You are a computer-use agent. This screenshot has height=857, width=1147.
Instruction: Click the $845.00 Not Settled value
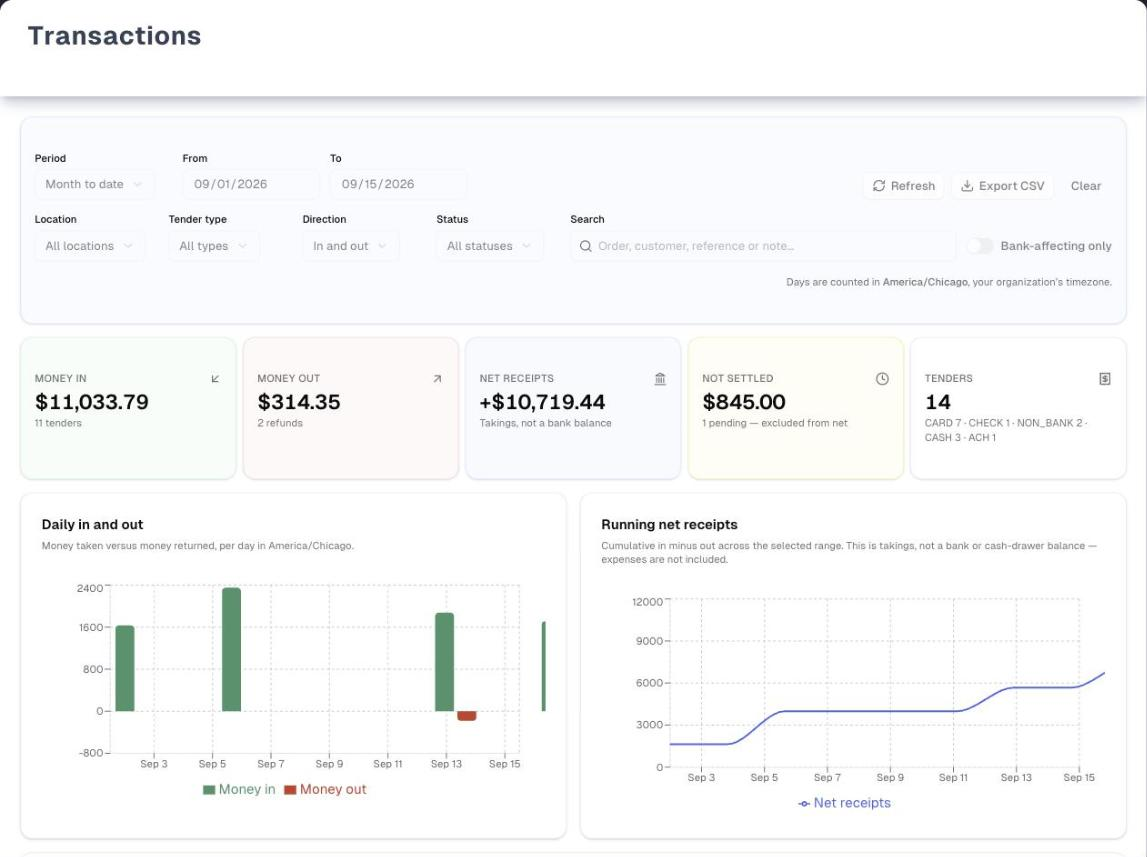(x=743, y=401)
